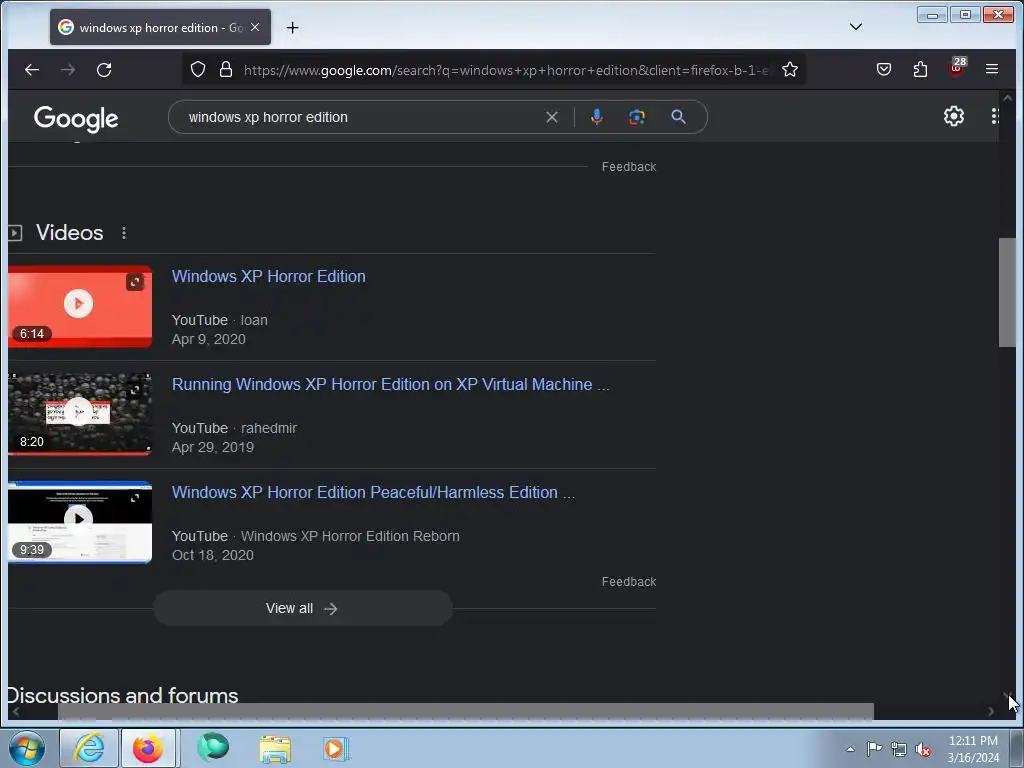Open clock showing 12:11 PM

coord(973,749)
